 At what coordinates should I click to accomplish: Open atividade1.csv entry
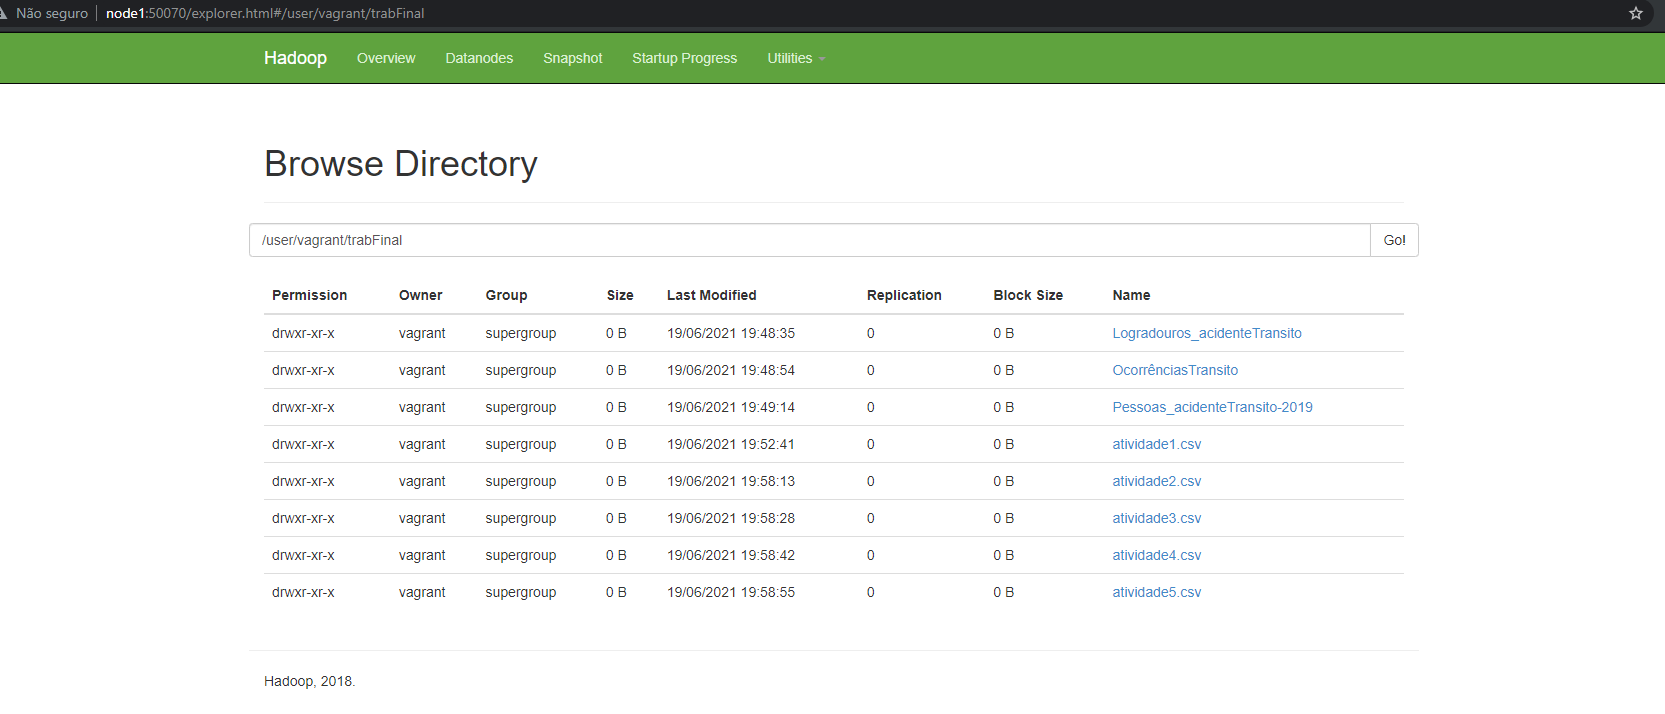pyautogui.click(x=1156, y=444)
